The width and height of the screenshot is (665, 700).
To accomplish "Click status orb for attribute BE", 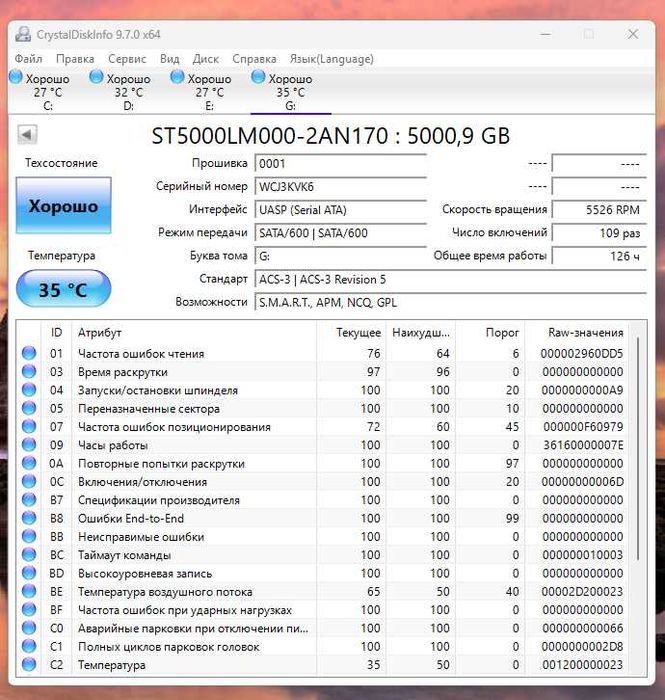I will tap(29, 591).
